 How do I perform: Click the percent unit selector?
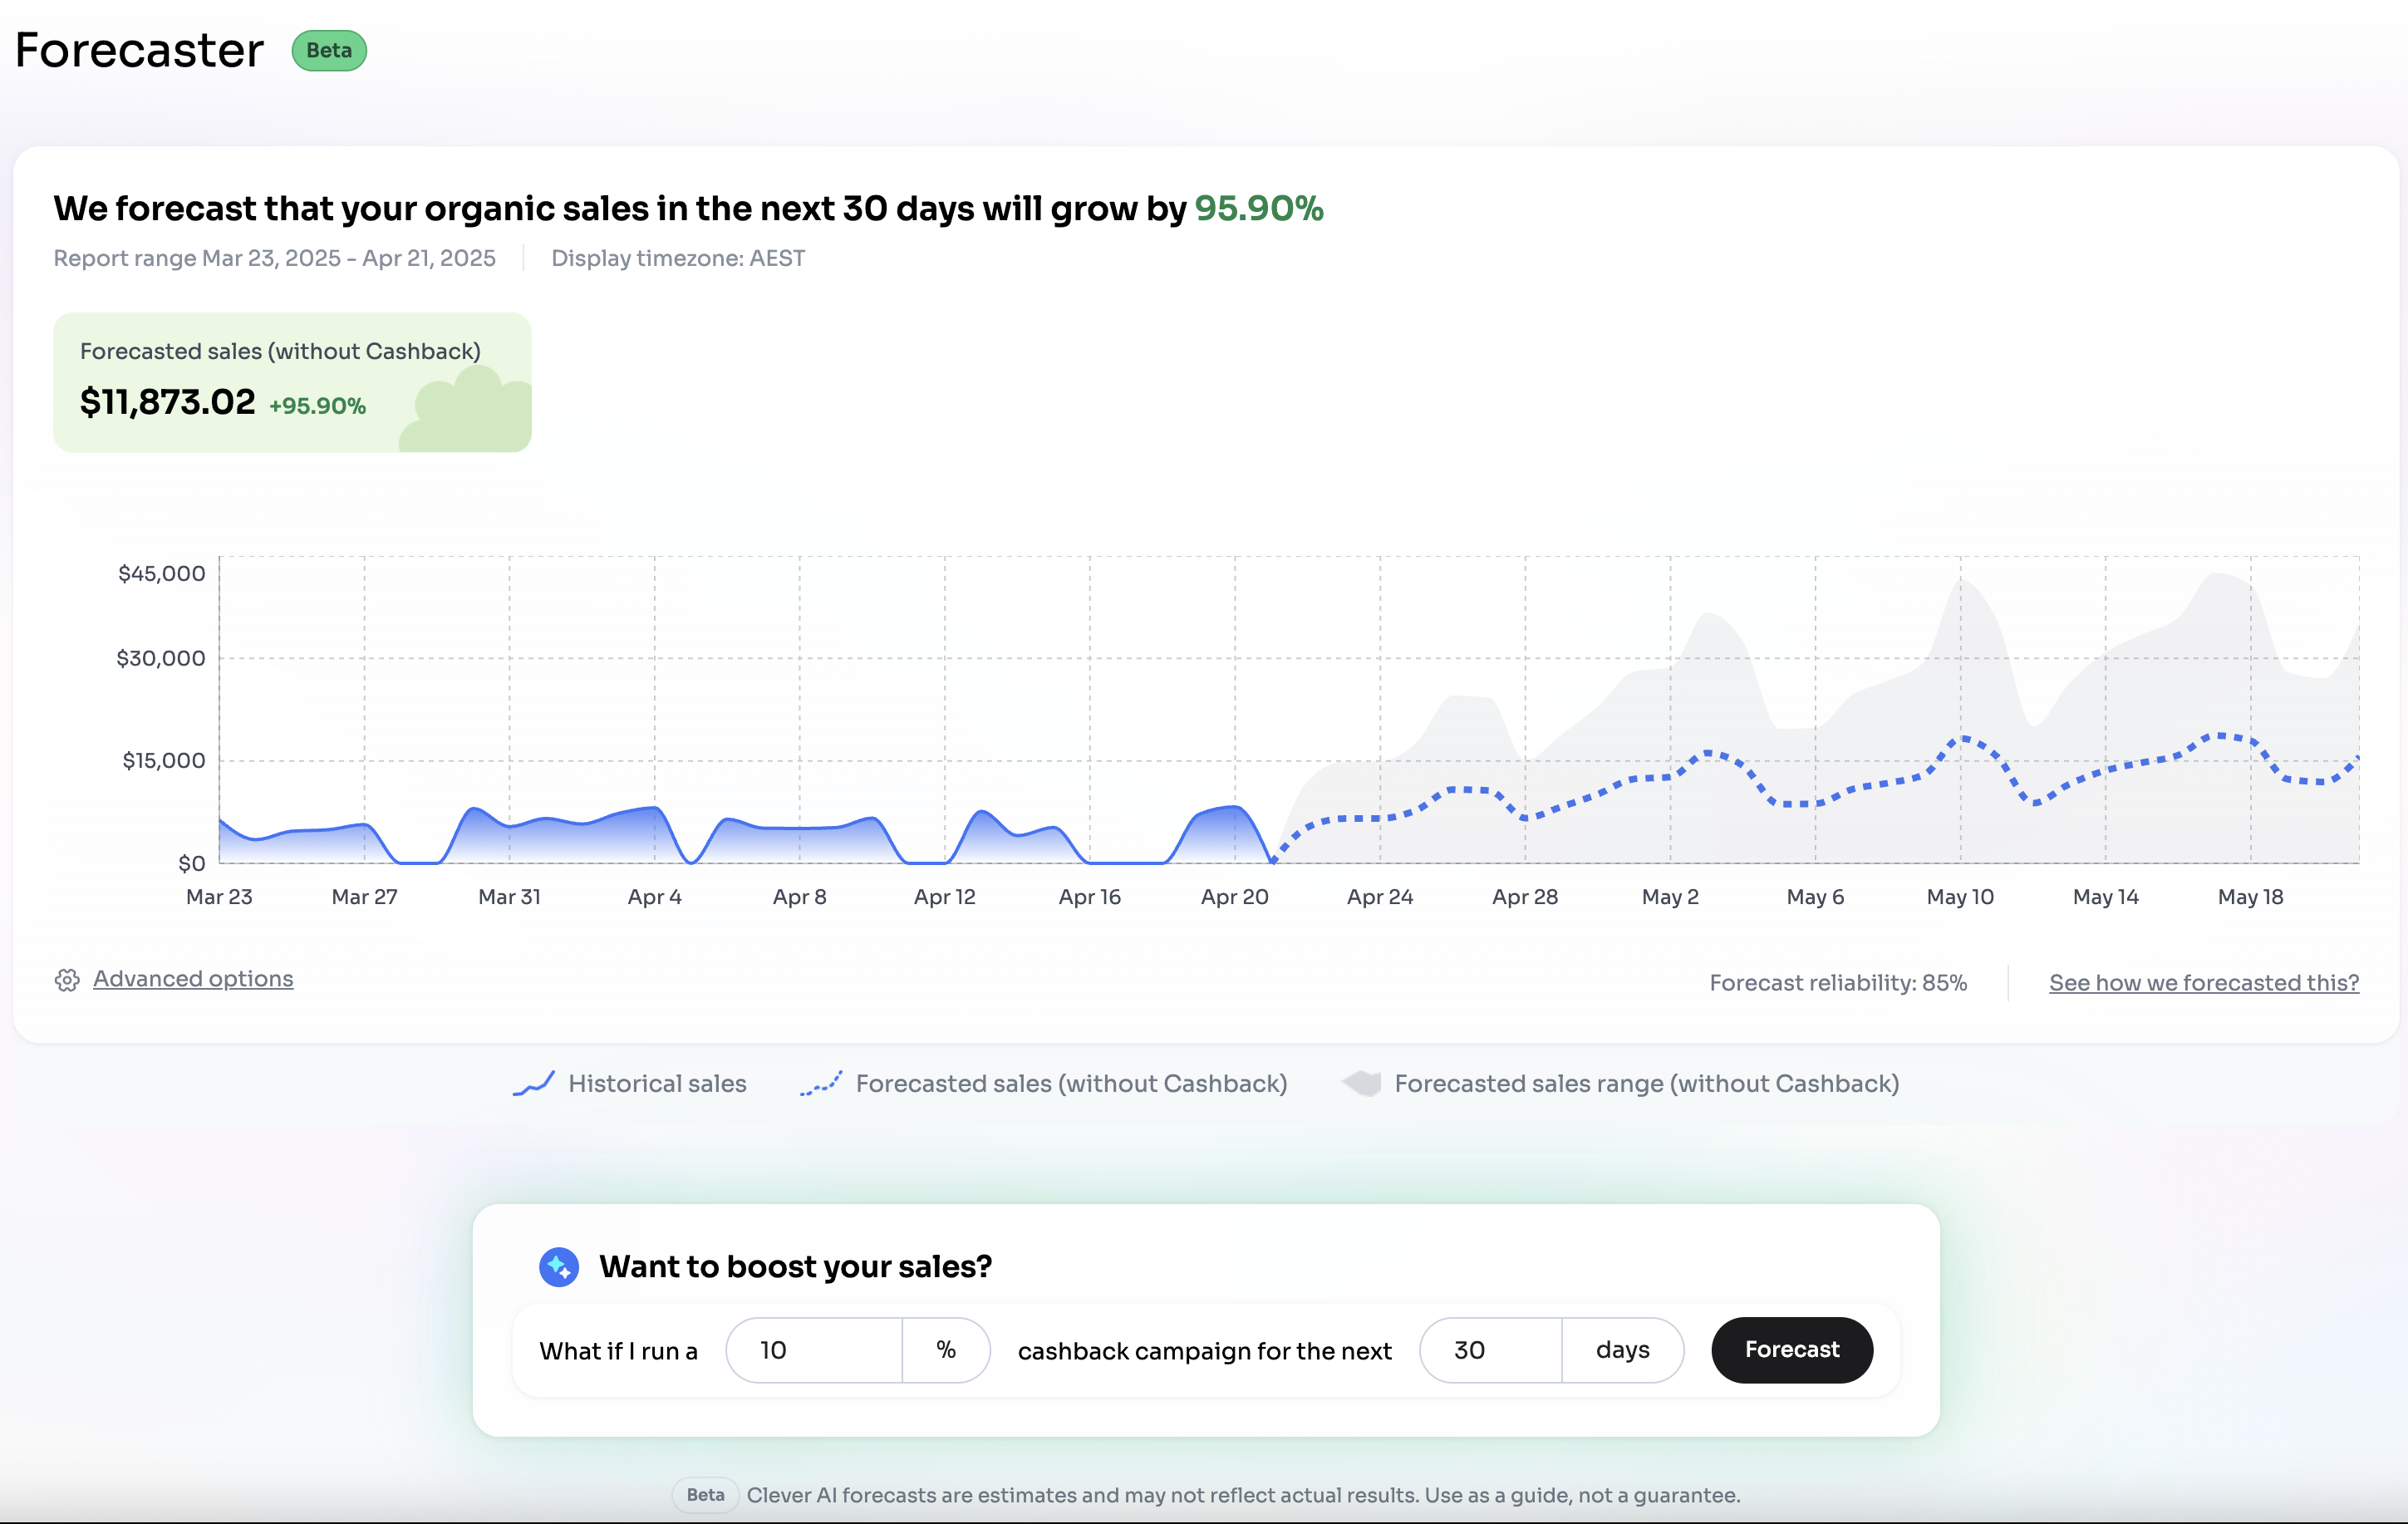point(946,1350)
